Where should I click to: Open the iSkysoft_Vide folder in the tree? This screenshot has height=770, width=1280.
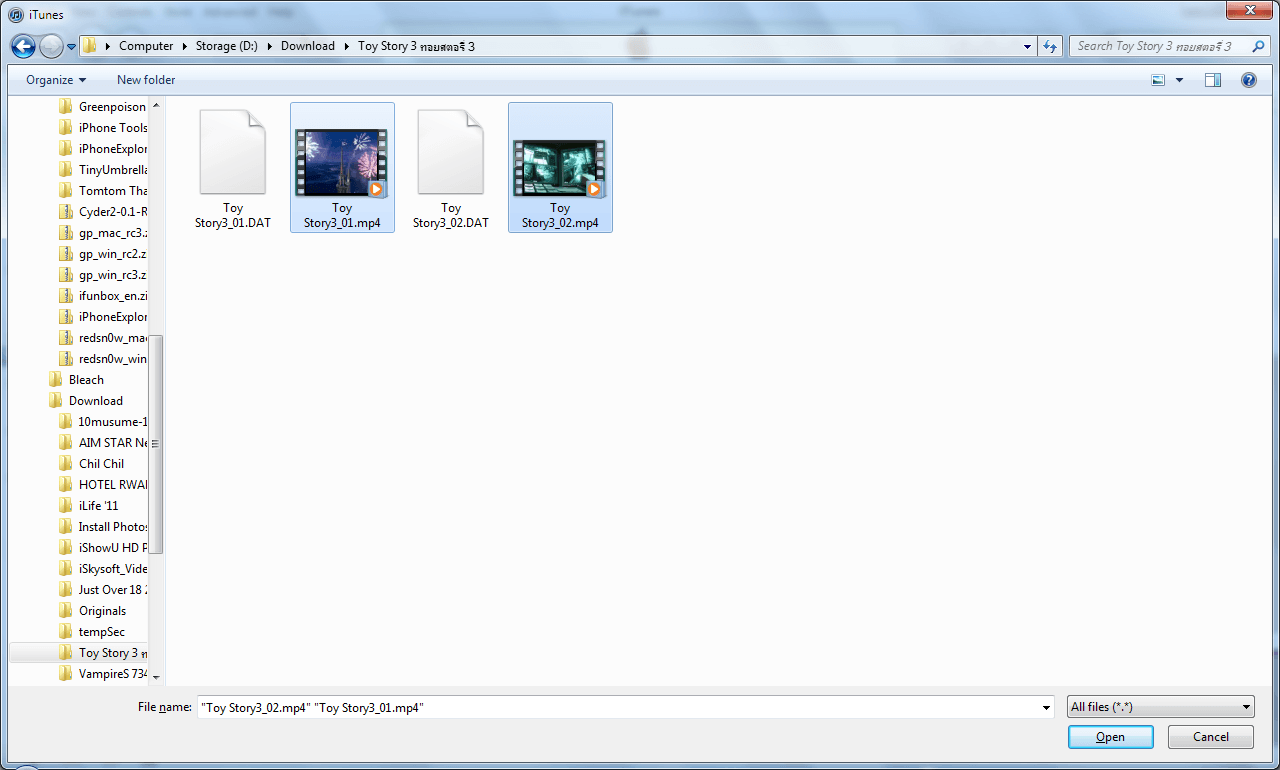click(x=103, y=569)
